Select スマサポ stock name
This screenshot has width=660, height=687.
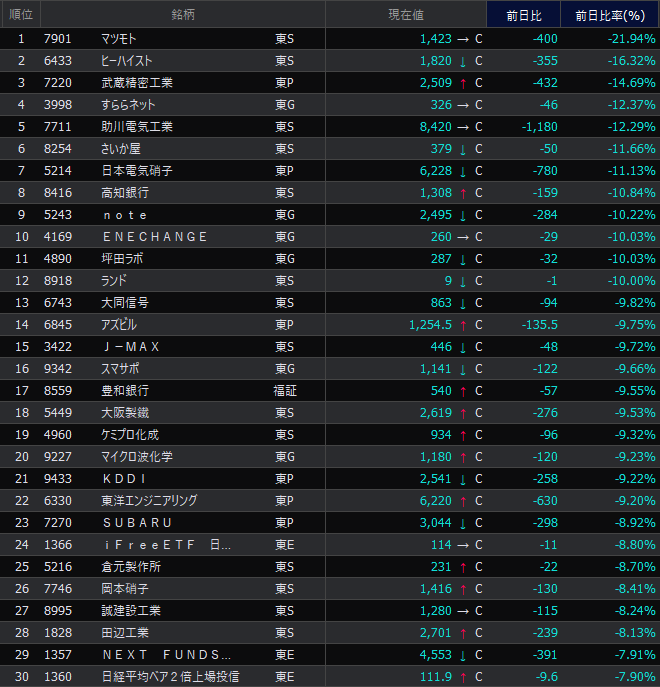120,368
